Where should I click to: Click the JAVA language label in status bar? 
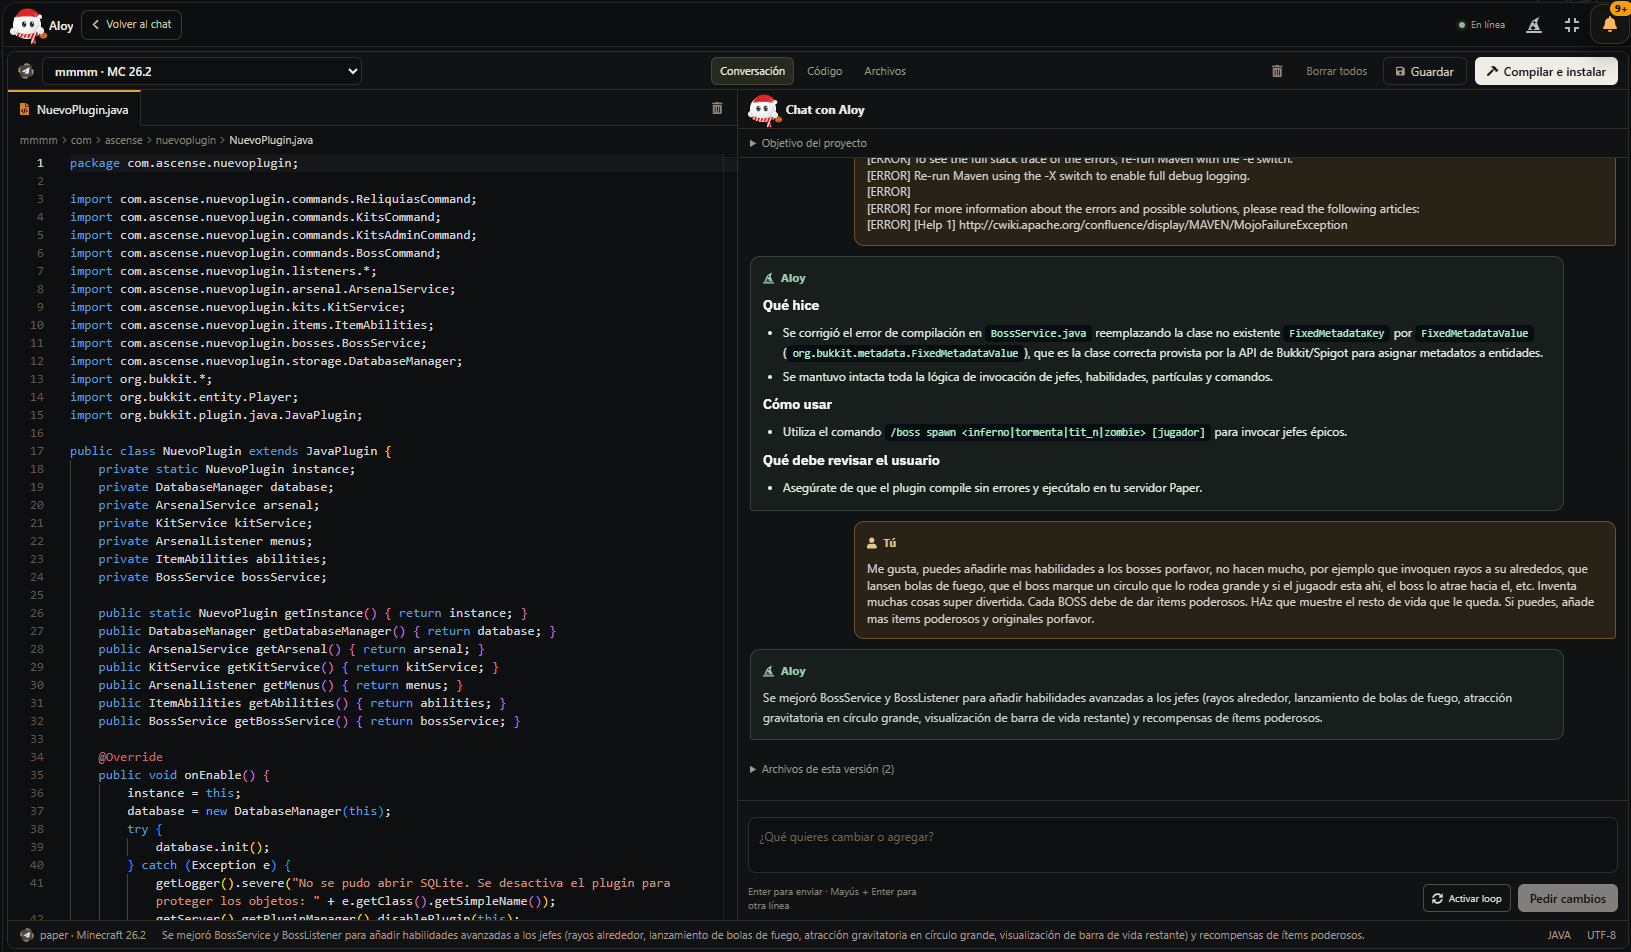coord(1559,935)
